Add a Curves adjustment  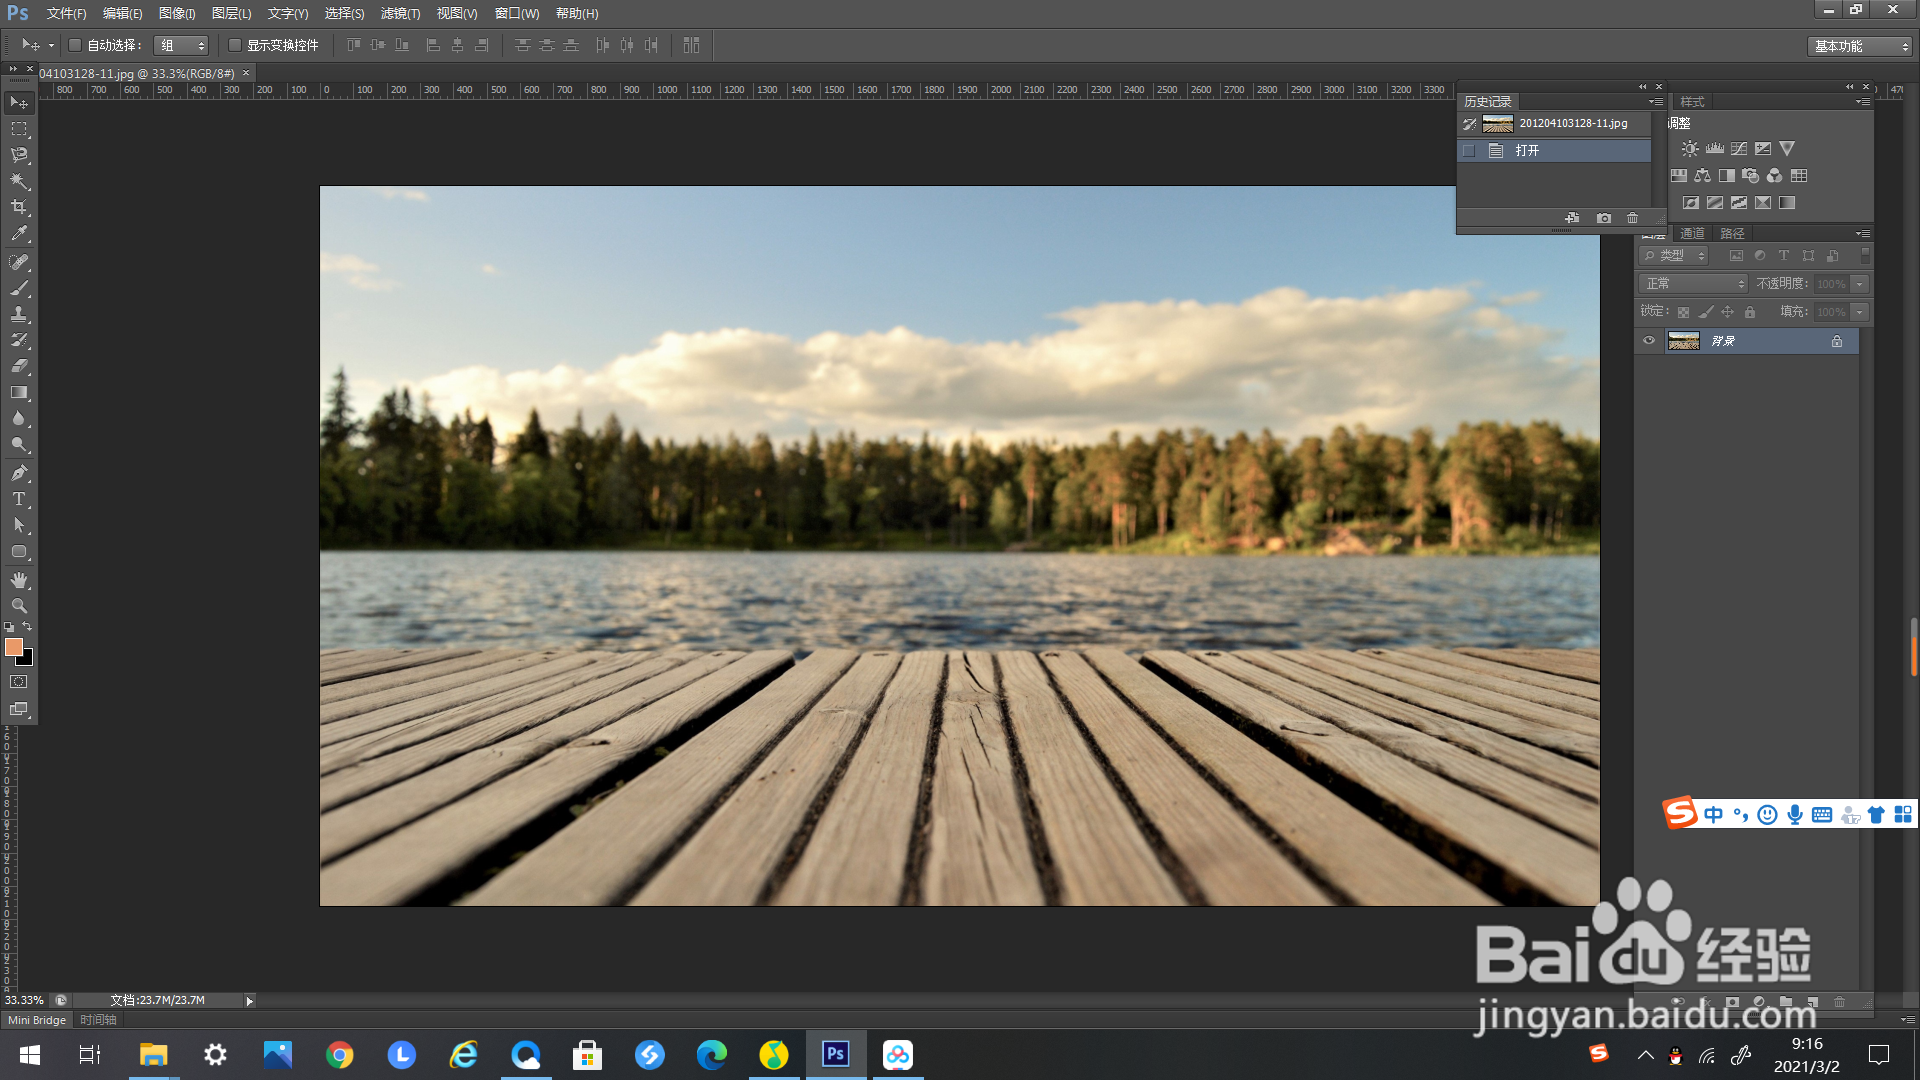1739,149
